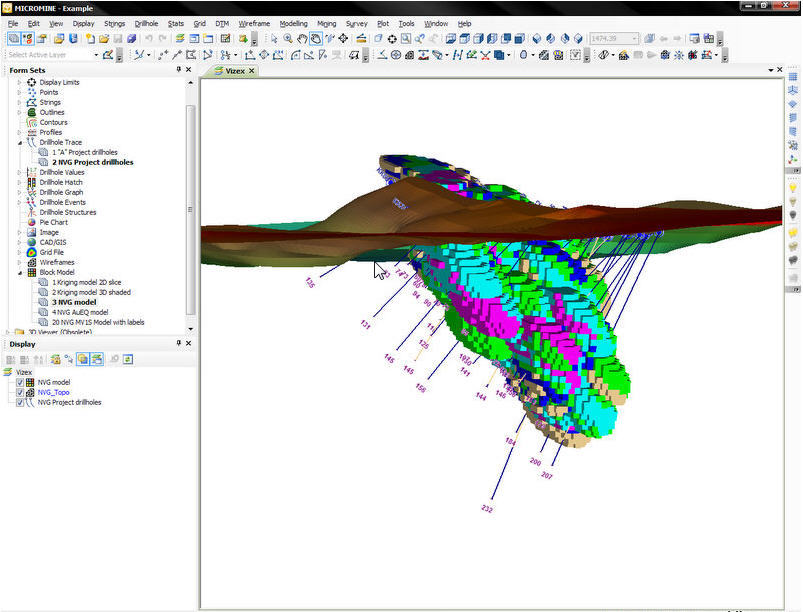
Task: Click the Pie Chart form set icon
Action: point(32,222)
